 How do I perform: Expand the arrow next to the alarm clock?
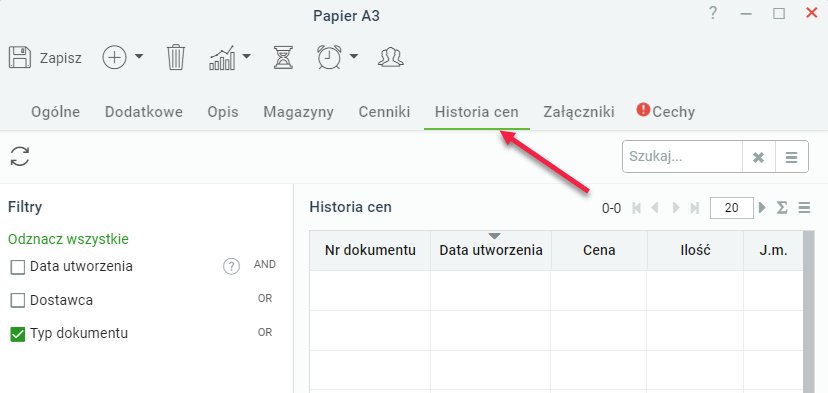point(354,56)
